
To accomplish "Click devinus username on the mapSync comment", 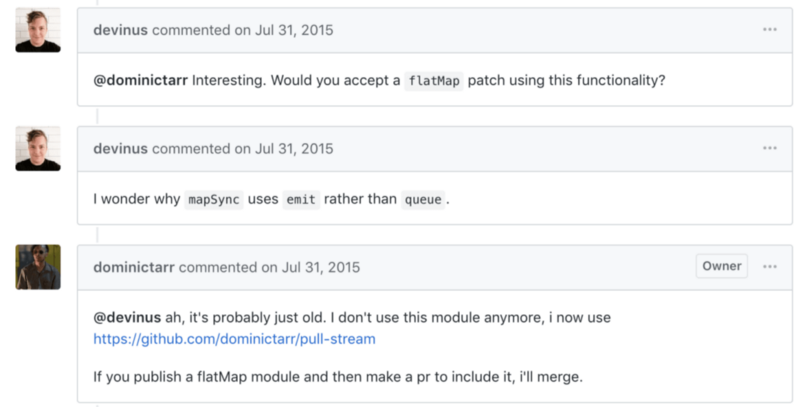I will pyautogui.click(x=120, y=148).
